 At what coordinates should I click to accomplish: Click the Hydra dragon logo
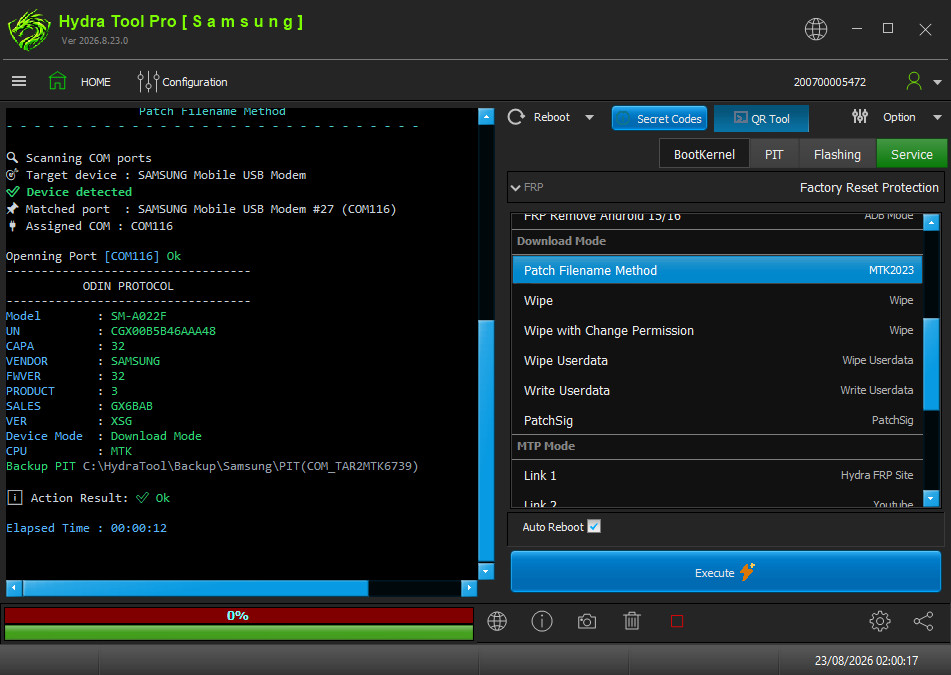point(29,30)
